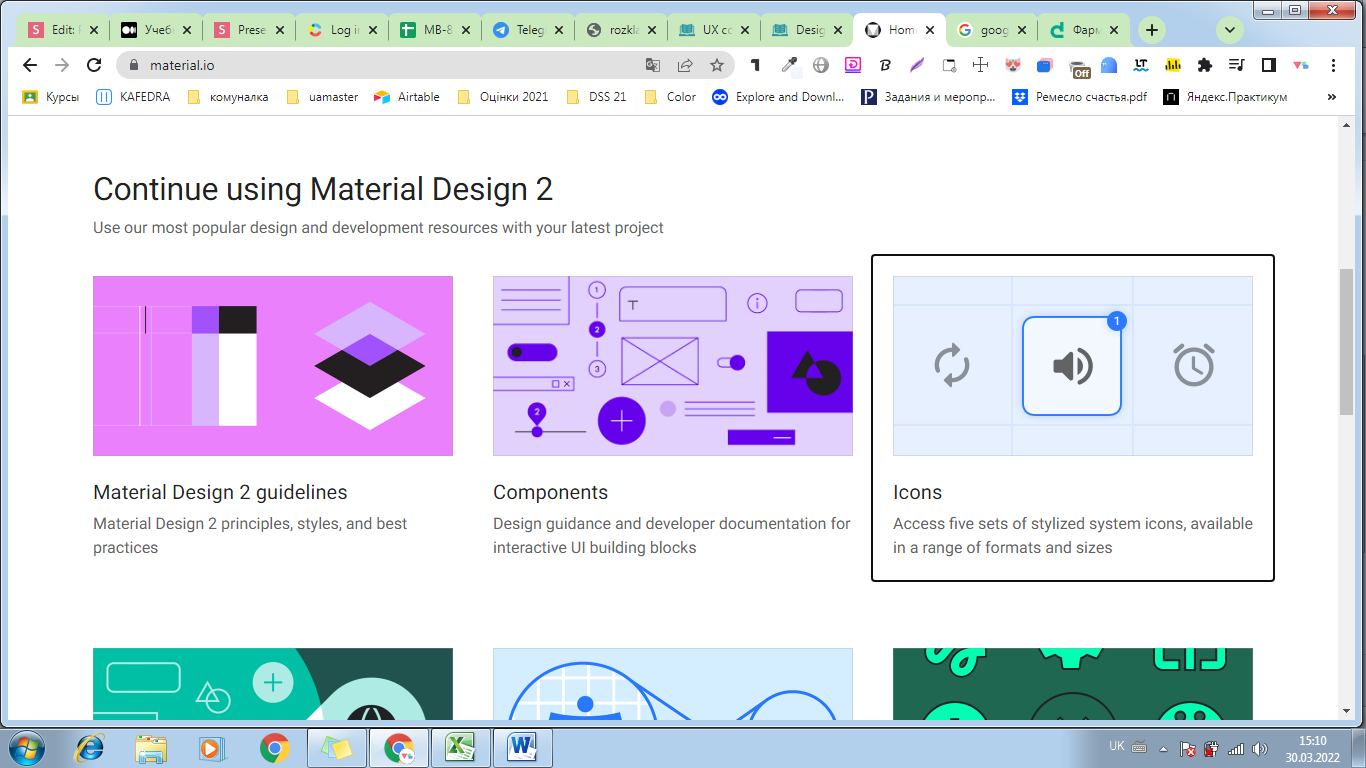Image resolution: width=1366 pixels, height=768 pixels.
Task: Click the share page icon in address bar
Action: click(685, 65)
